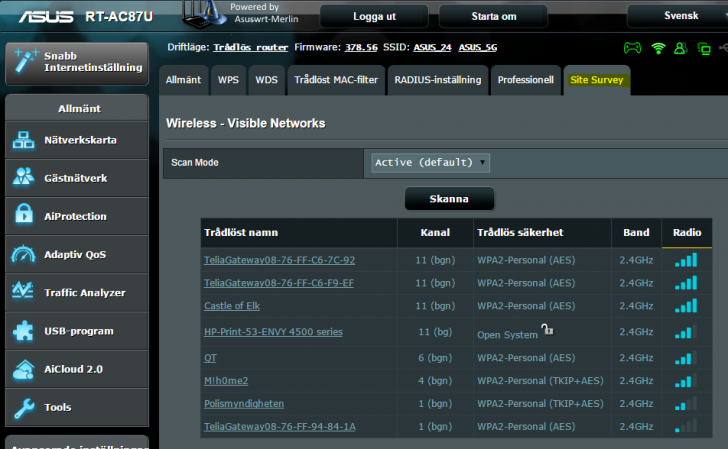Open the Scan Mode dropdown
This screenshot has width=728, height=449.
tap(430, 163)
